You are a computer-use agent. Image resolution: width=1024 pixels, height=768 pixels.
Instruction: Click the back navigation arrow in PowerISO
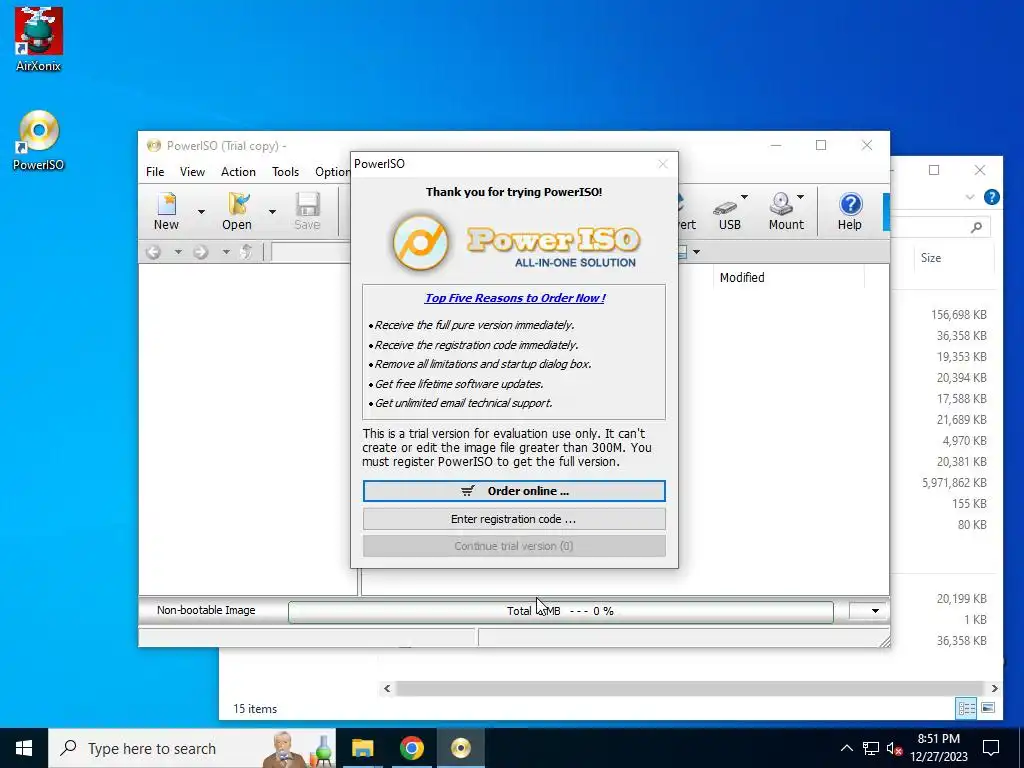(153, 251)
